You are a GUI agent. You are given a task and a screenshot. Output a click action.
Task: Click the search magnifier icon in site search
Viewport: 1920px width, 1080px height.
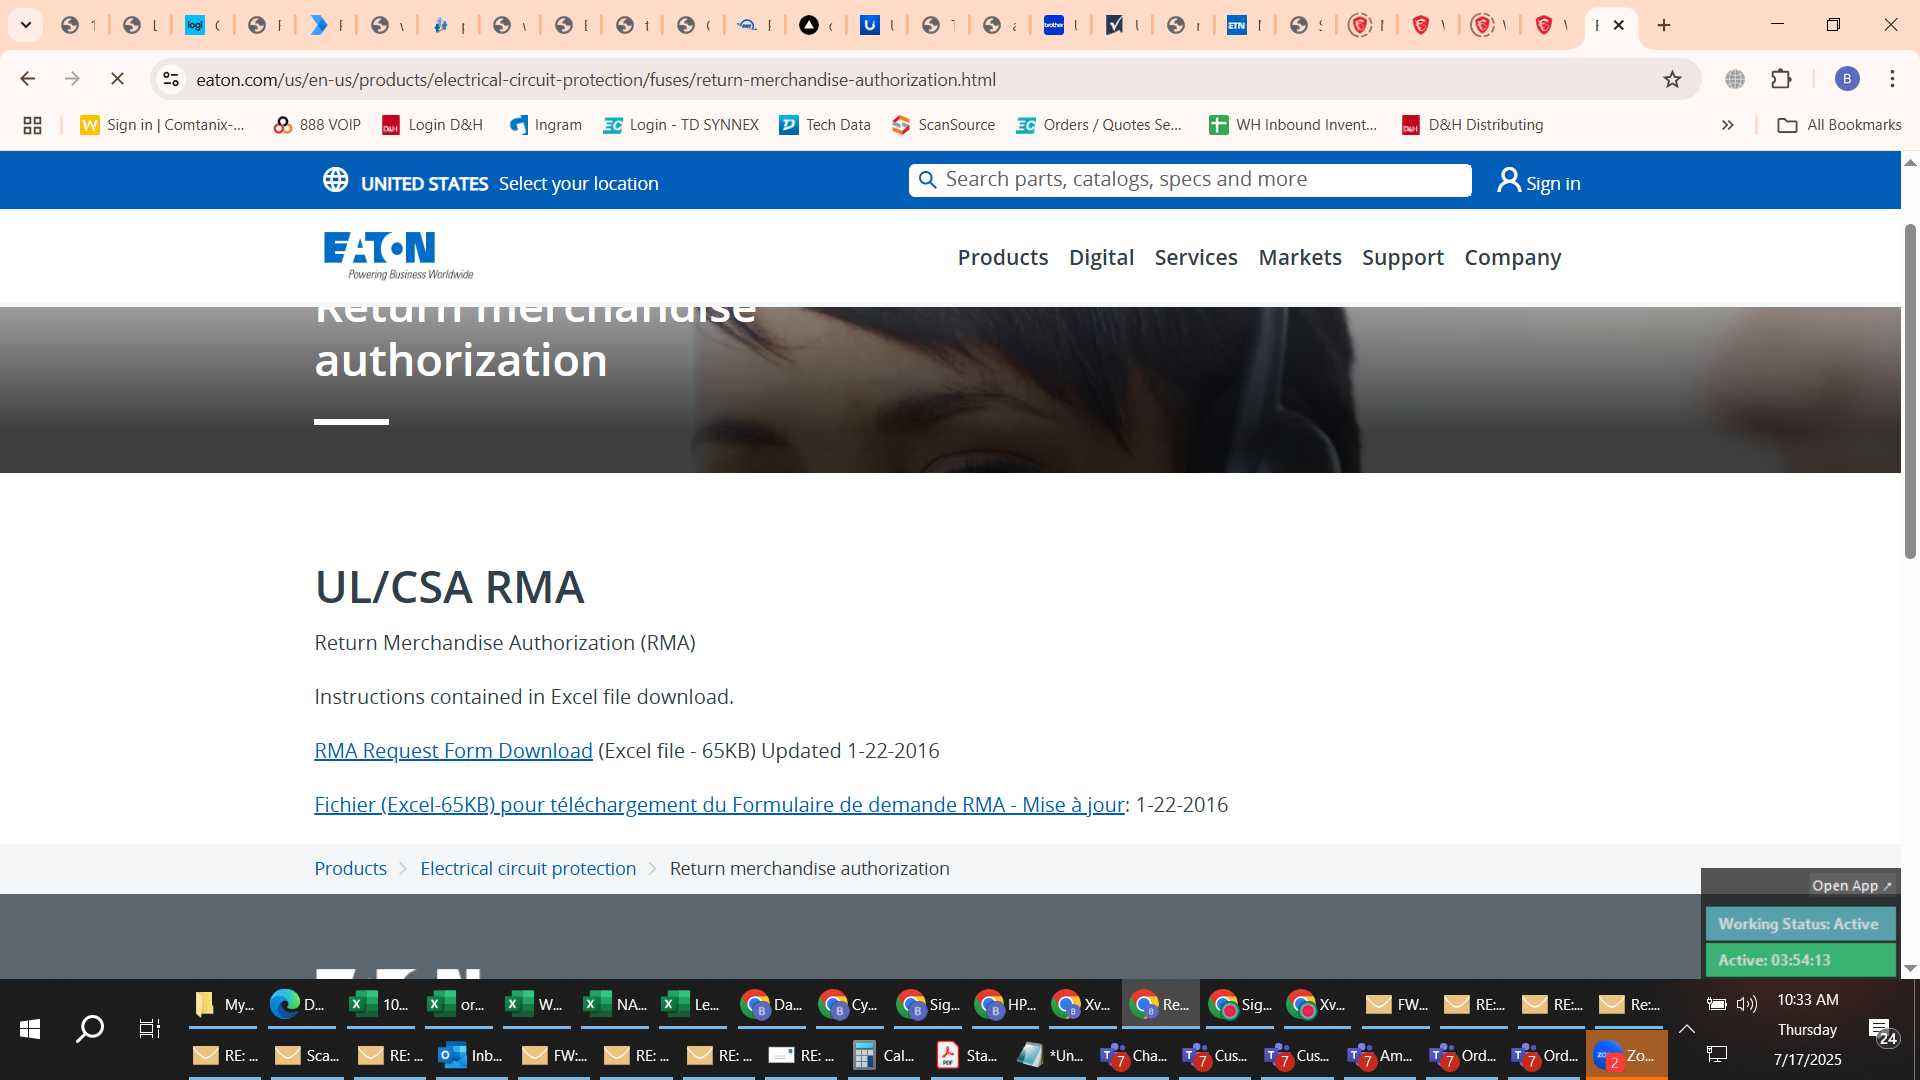click(927, 180)
